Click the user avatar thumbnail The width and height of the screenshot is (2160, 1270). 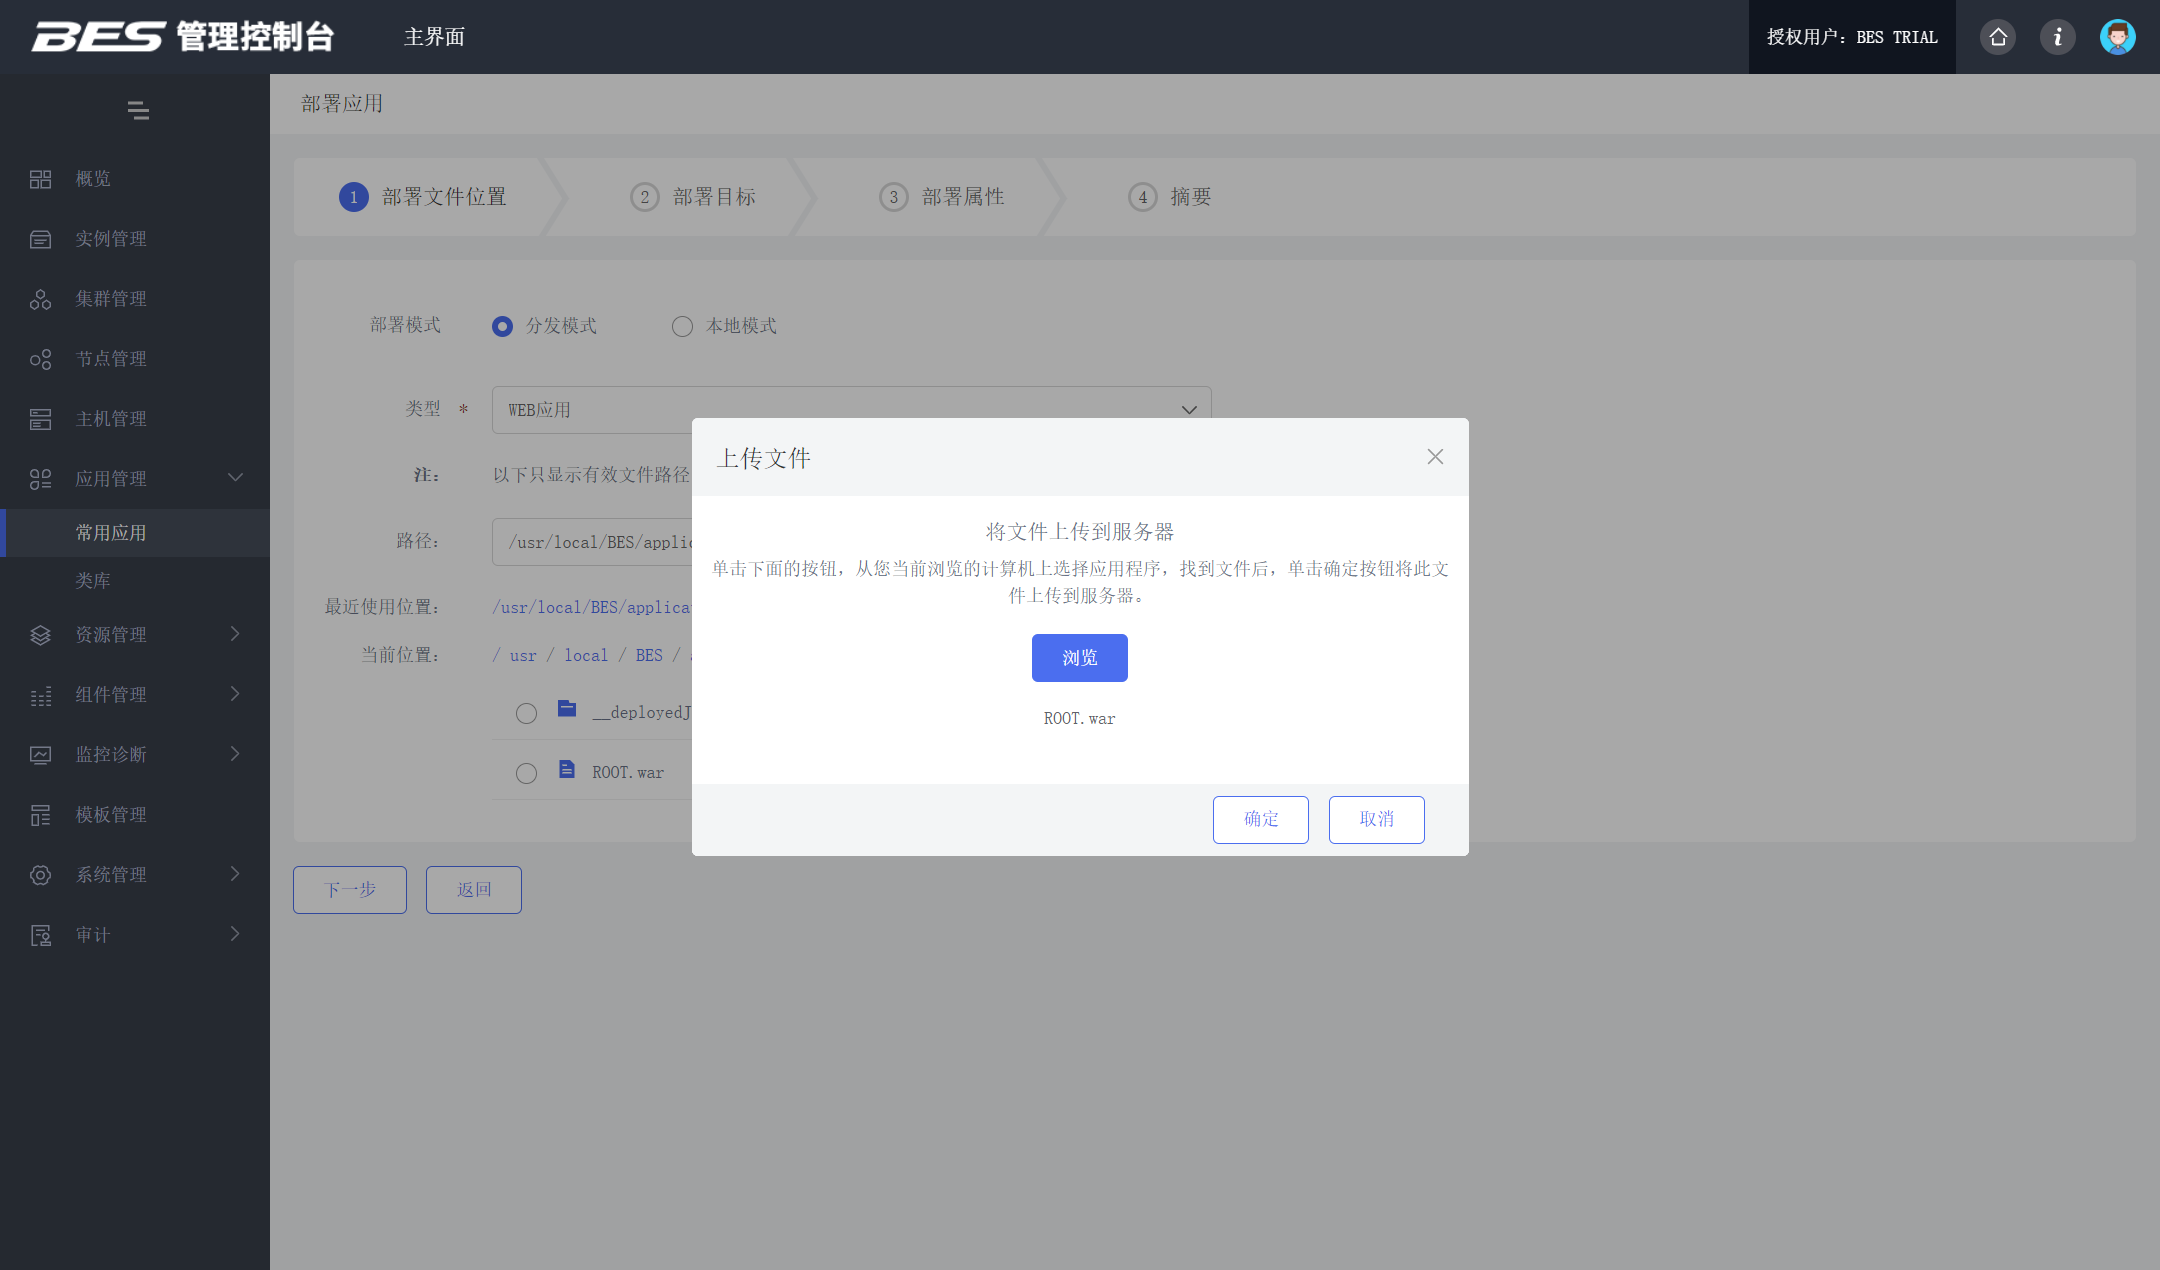click(x=2117, y=36)
